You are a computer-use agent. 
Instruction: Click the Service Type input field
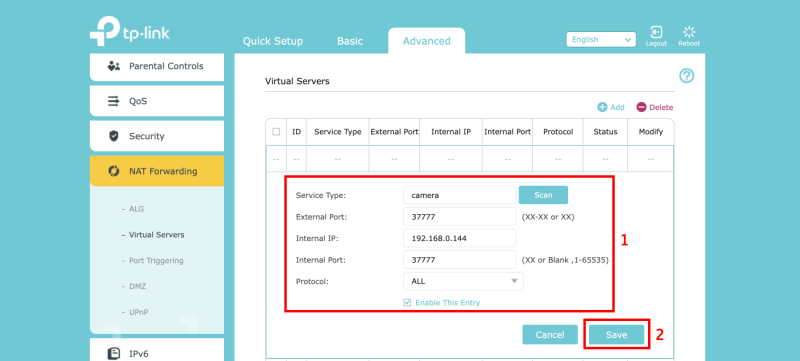point(460,195)
